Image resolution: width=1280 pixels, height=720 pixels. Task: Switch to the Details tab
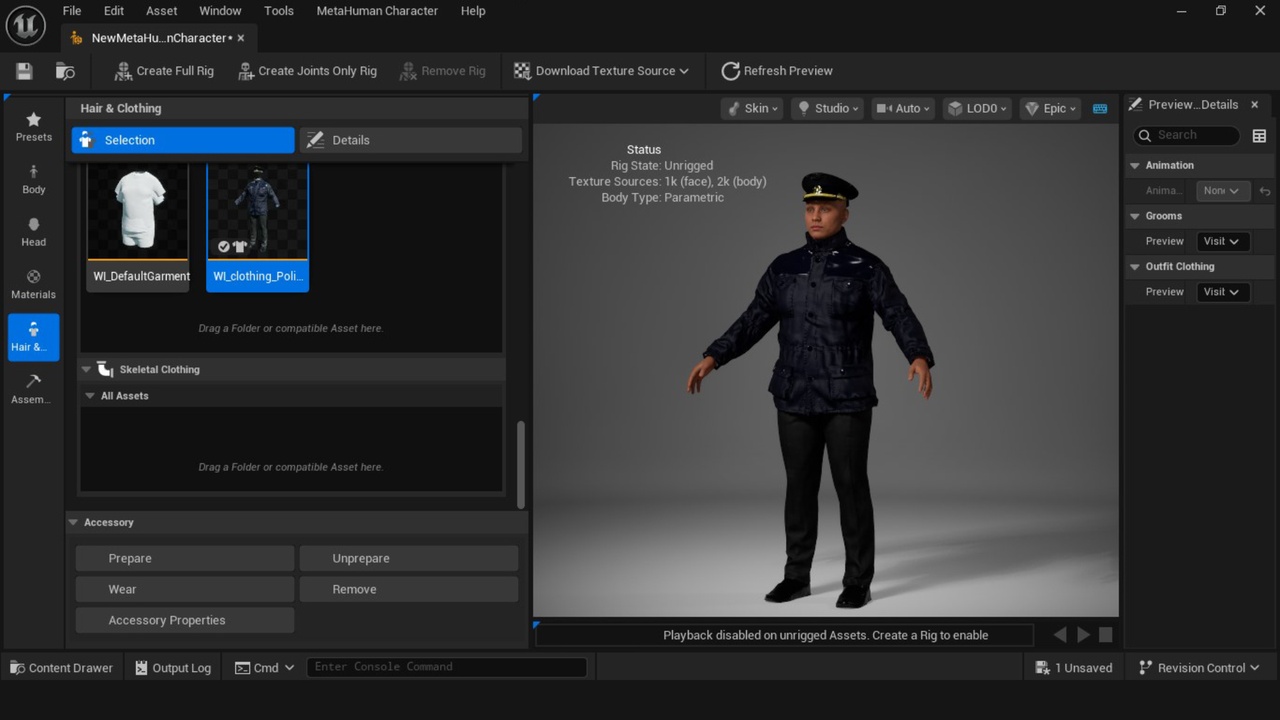pos(411,140)
